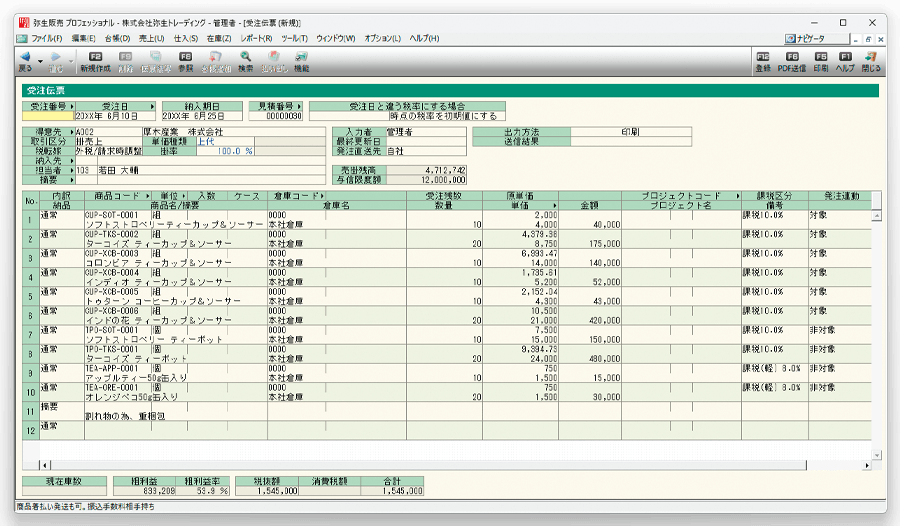Click the 単価種類 上代 field
The image size is (900, 526).
[x=225, y=141]
